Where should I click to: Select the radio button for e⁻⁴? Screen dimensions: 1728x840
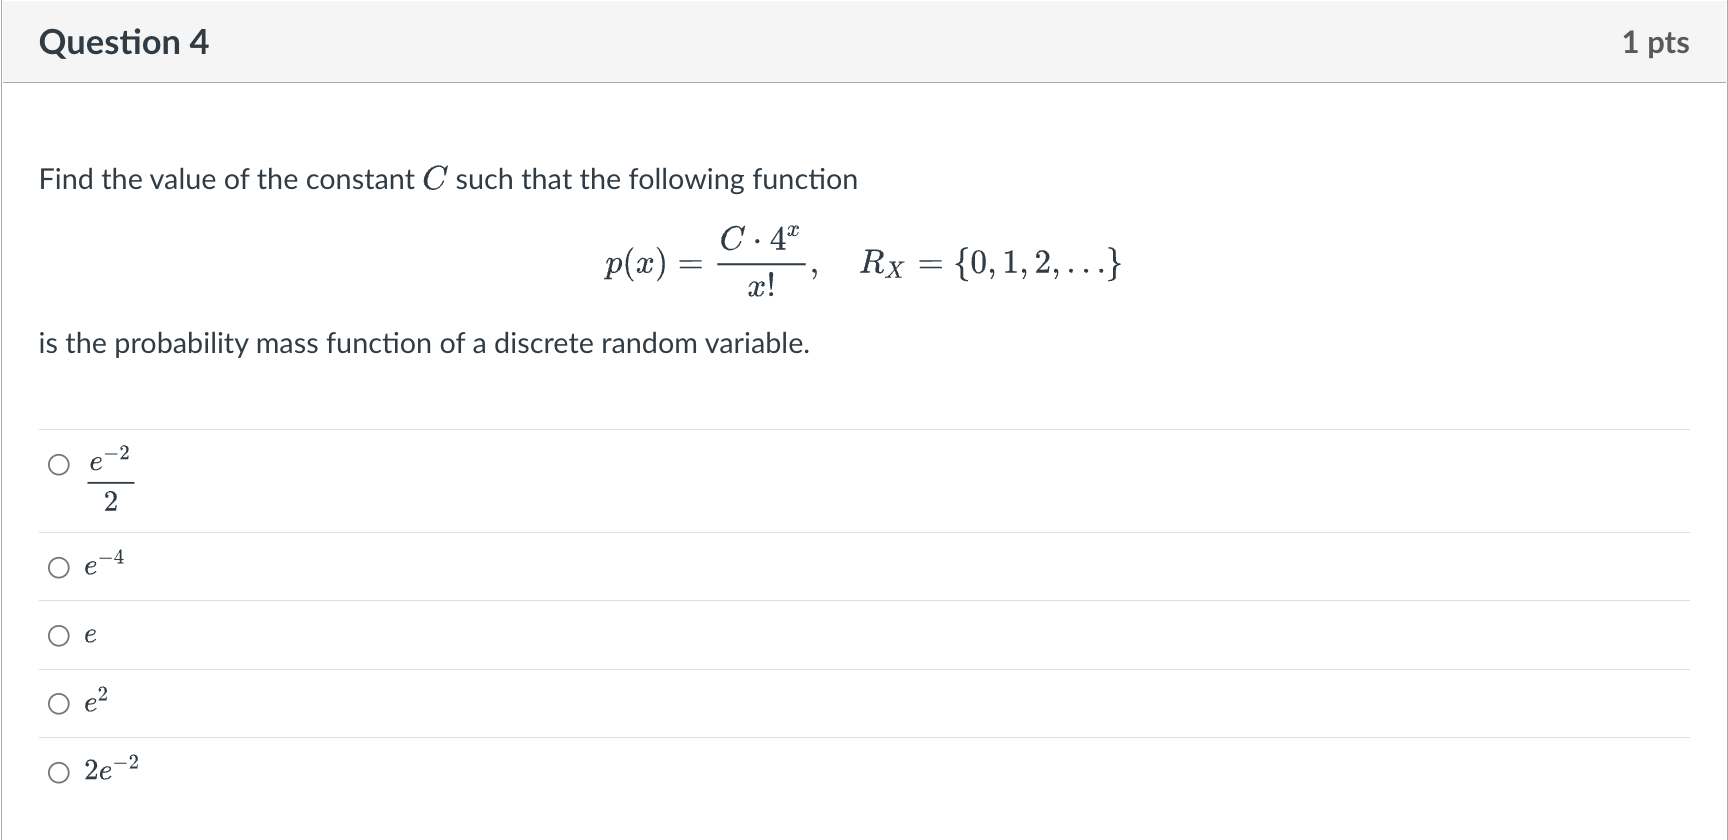tap(58, 567)
